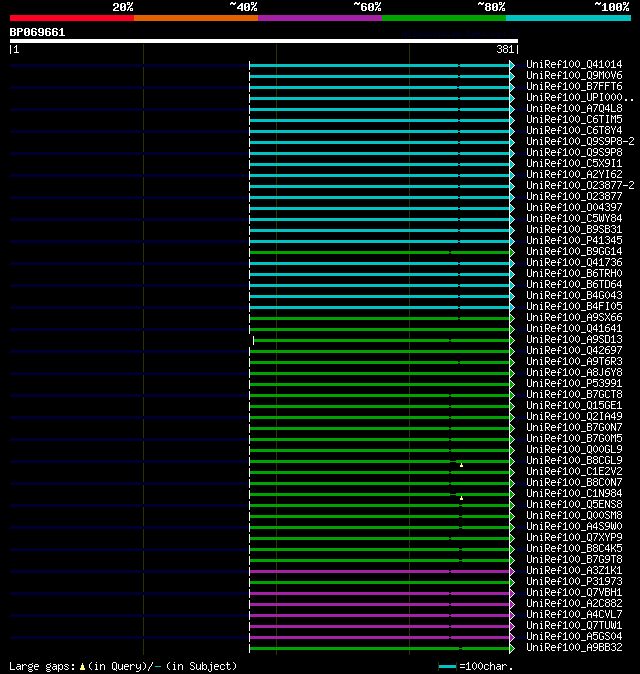The image size is (640, 674).
Task: Open the UniRef100_Q9M0V6 entry
Action: click(x=574, y=76)
